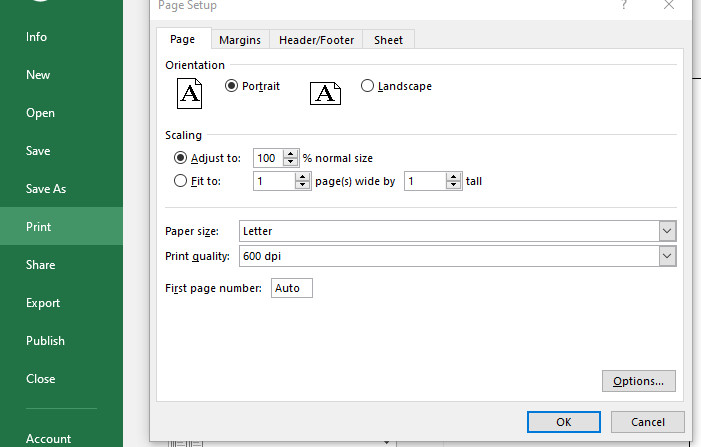Decrease pages tall value with down arrow
The height and width of the screenshot is (447, 701).
tap(454, 186)
